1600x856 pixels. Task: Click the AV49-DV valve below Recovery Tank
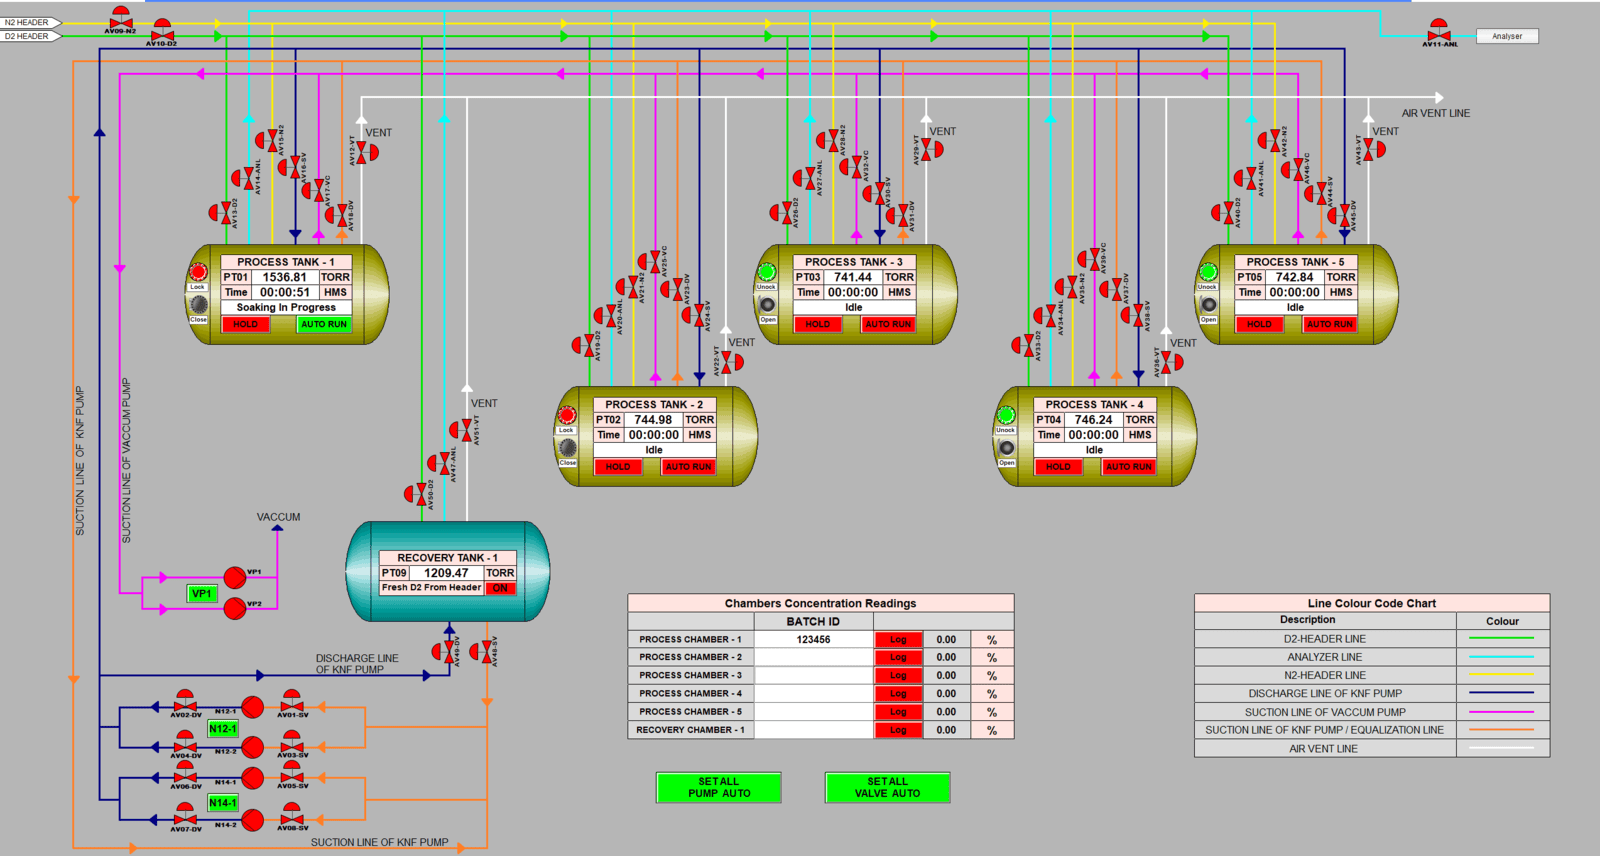click(443, 652)
